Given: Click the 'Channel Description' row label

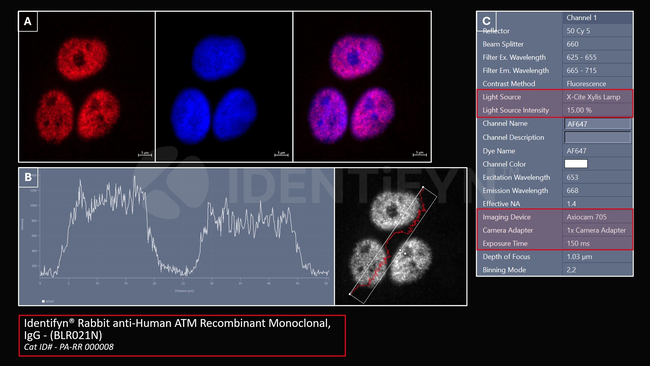Looking at the screenshot, I should click(513, 137).
